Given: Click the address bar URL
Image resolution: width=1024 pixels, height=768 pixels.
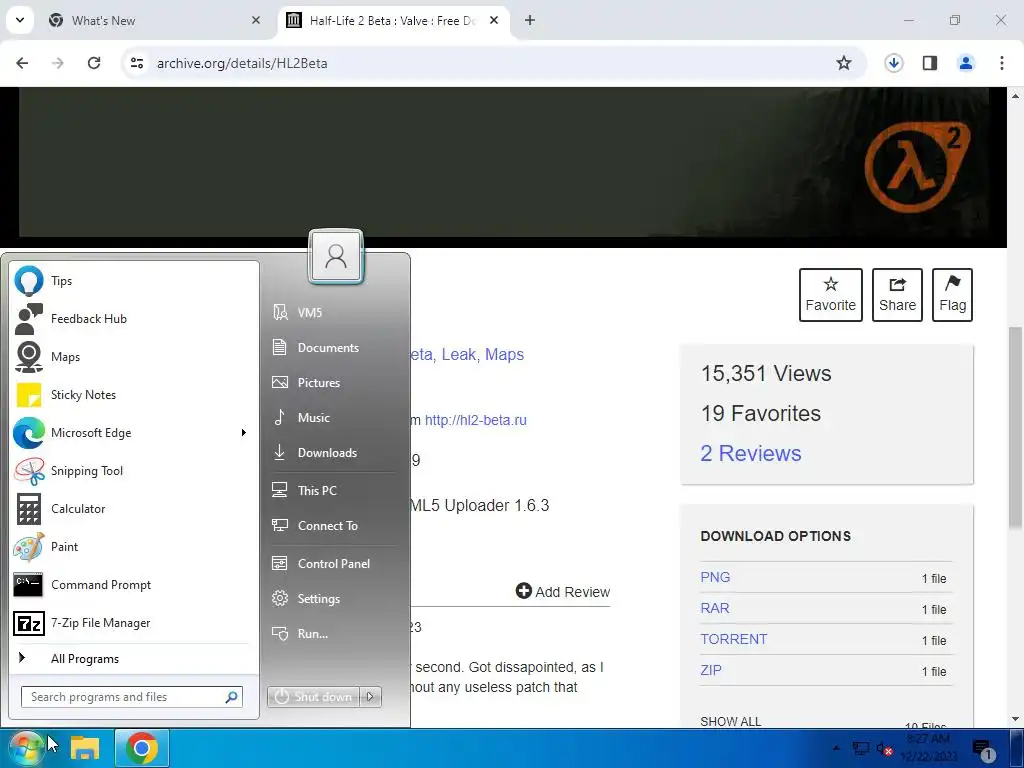Looking at the screenshot, I should tap(242, 63).
